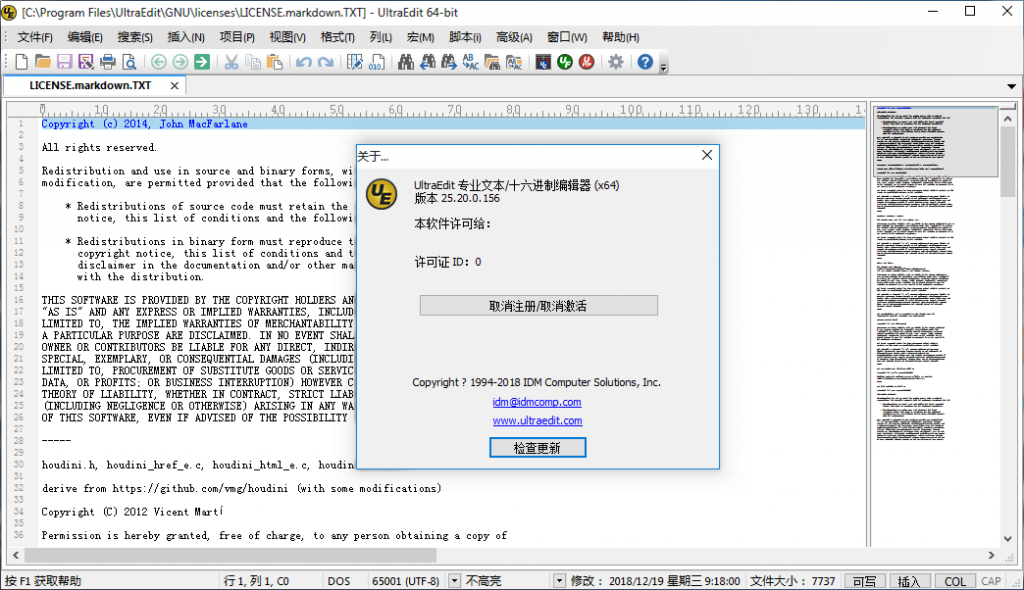Open the 插入(N) menu
Screen dimensions: 1024x590
click(186, 37)
